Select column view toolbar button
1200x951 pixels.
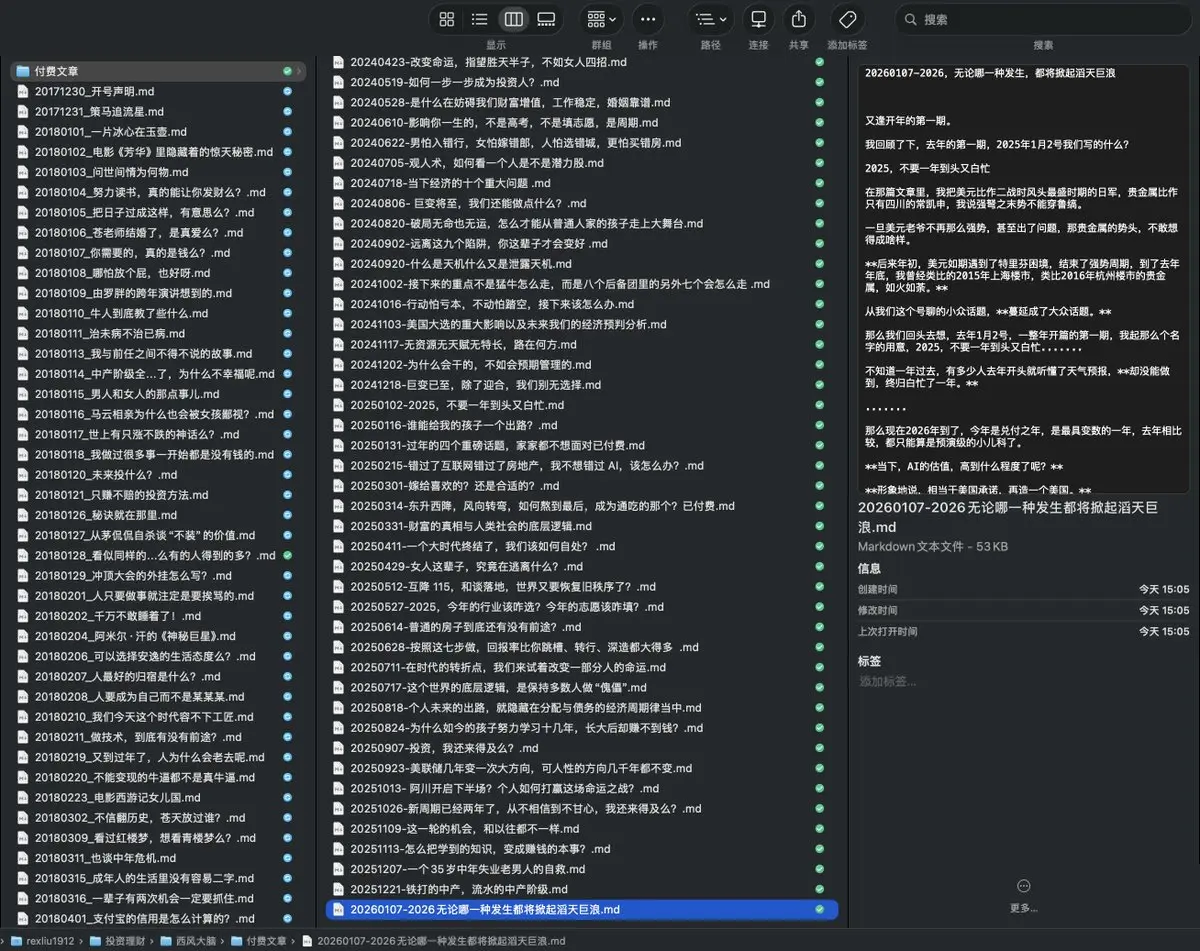tap(513, 19)
